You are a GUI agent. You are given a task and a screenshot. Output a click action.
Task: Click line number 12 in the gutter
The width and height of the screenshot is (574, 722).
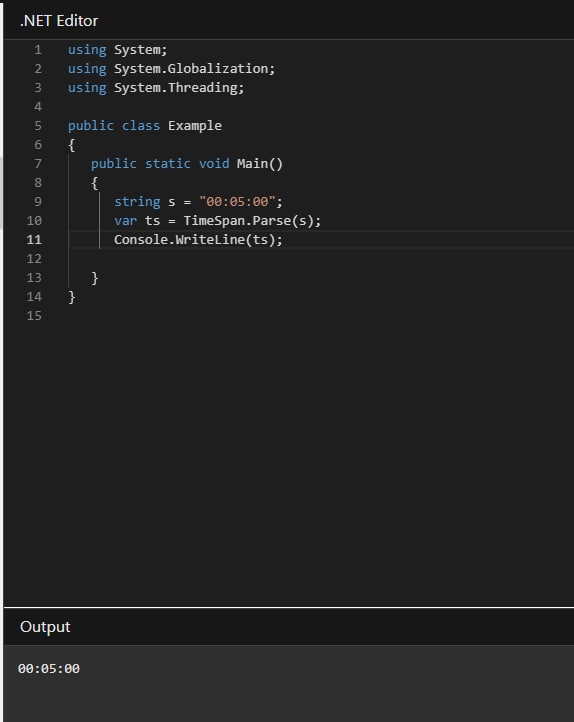(x=34, y=259)
